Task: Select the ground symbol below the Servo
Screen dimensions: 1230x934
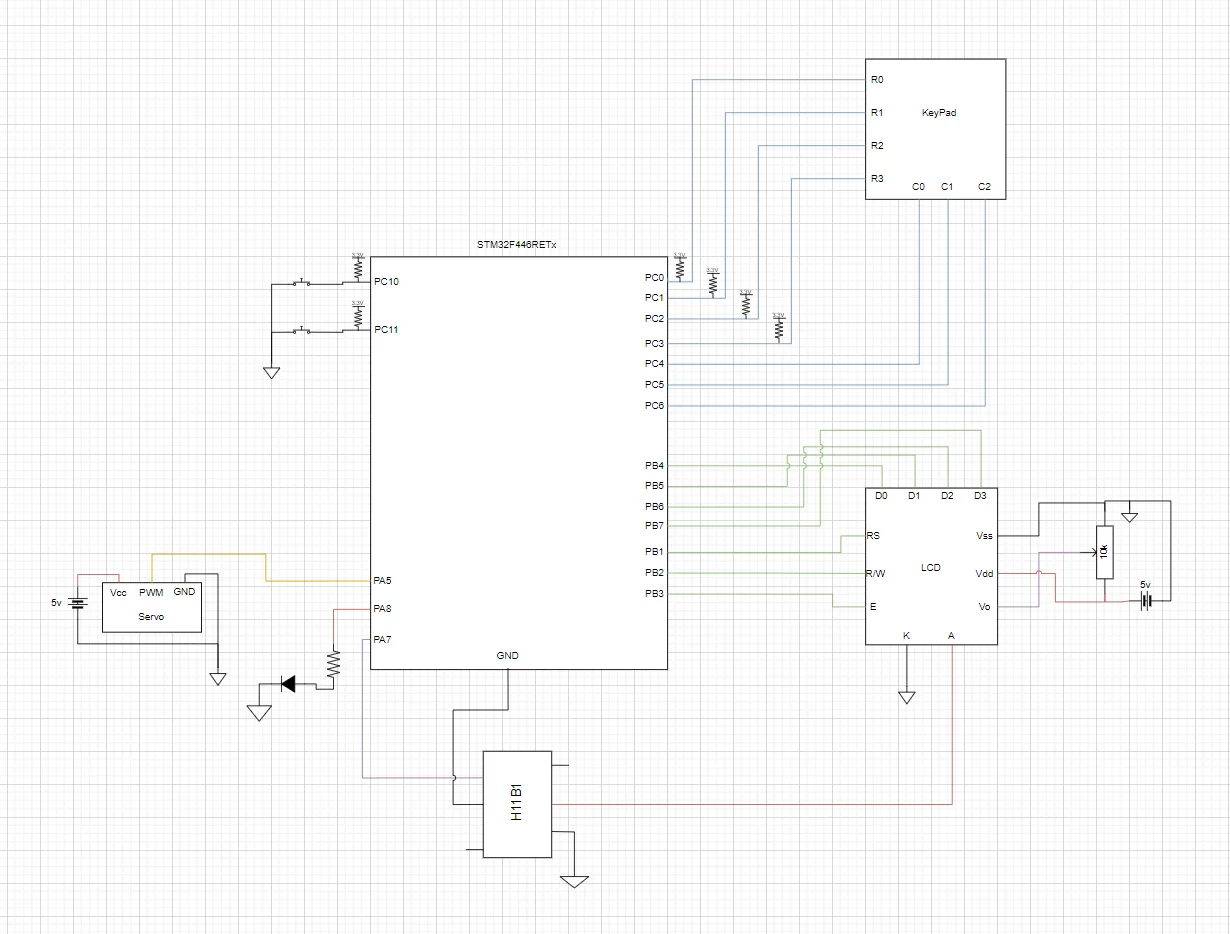Action: [x=218, y=679]
